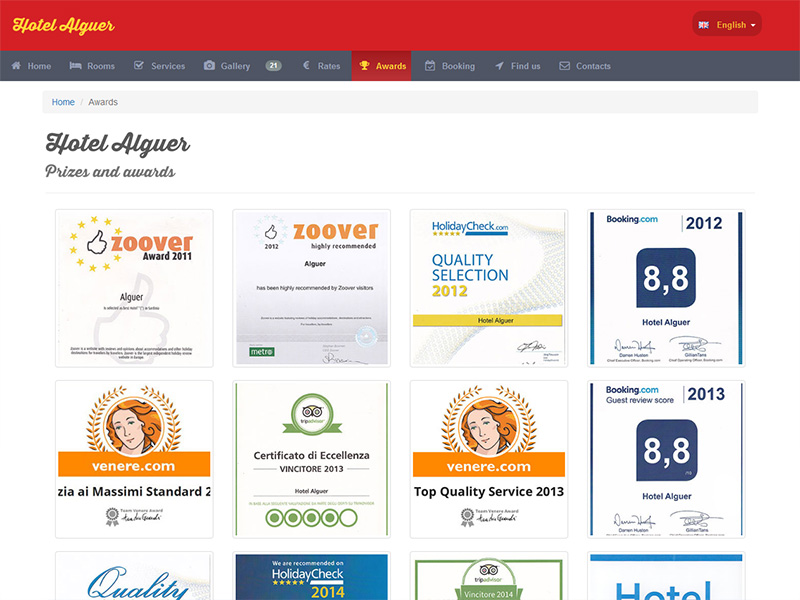The width and height of the screenshot is (800, 600).
Task: Click the calendar icon for Booking
Action: tap(430, 65)
